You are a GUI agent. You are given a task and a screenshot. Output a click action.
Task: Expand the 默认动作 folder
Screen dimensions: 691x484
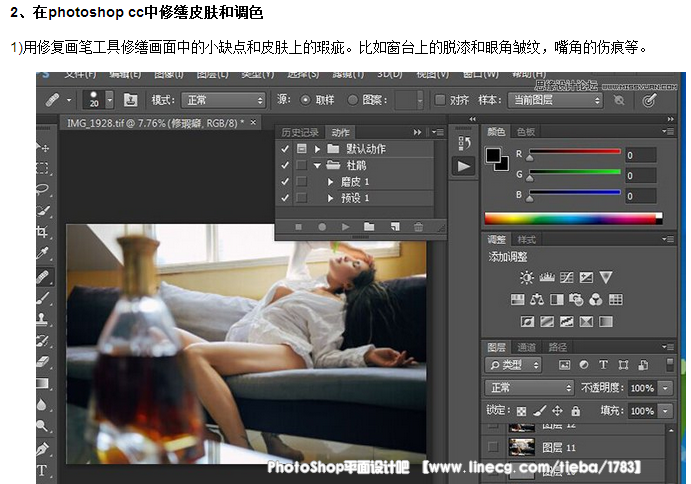point(317,149)
